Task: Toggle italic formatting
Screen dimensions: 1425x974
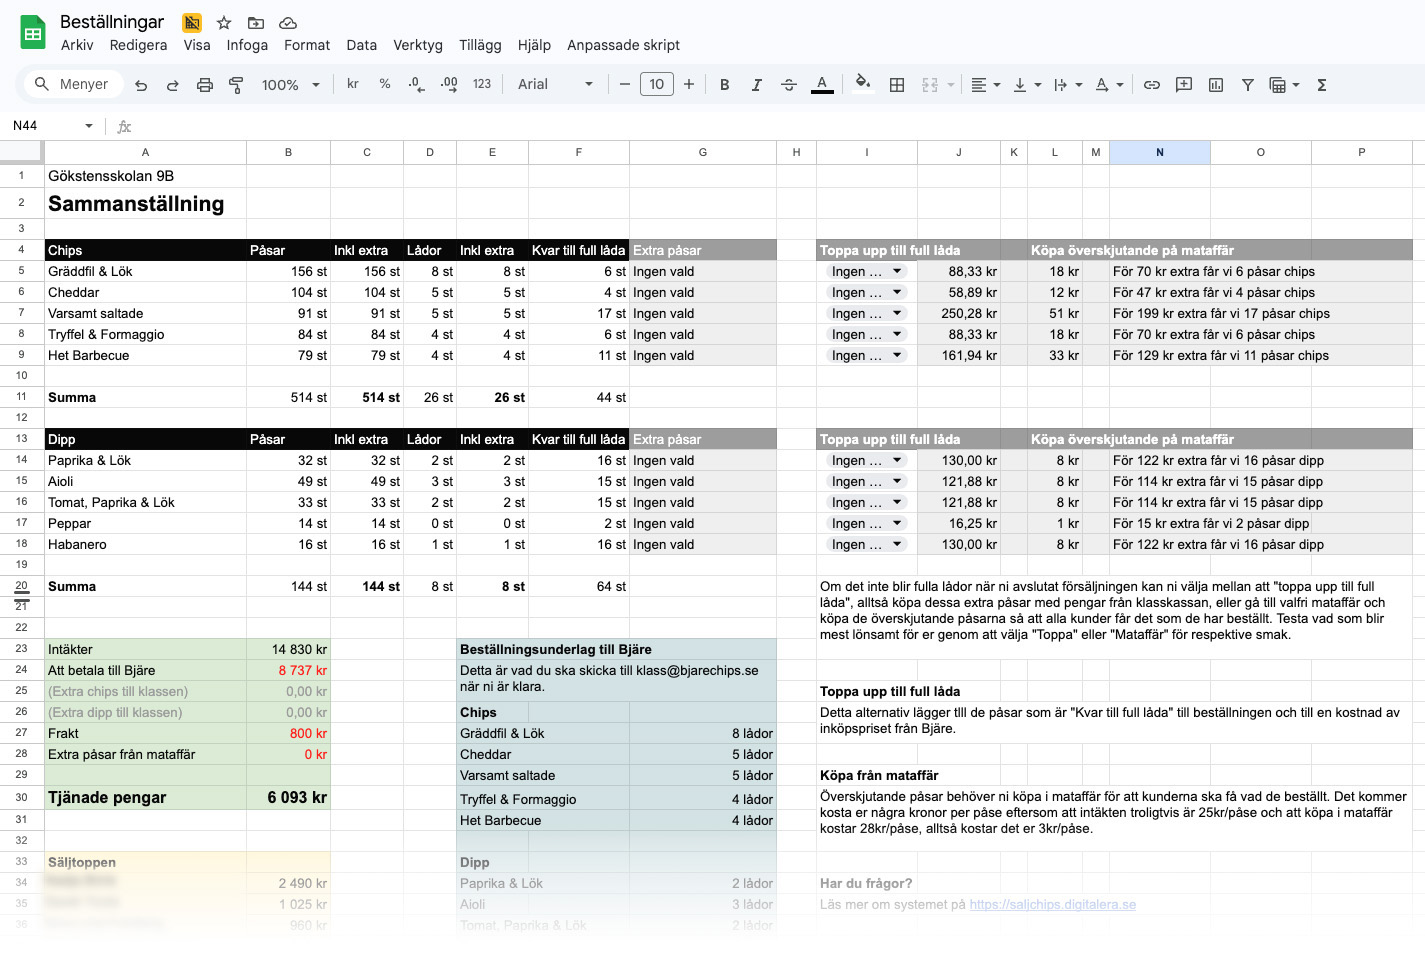Action: pos(757,85)
